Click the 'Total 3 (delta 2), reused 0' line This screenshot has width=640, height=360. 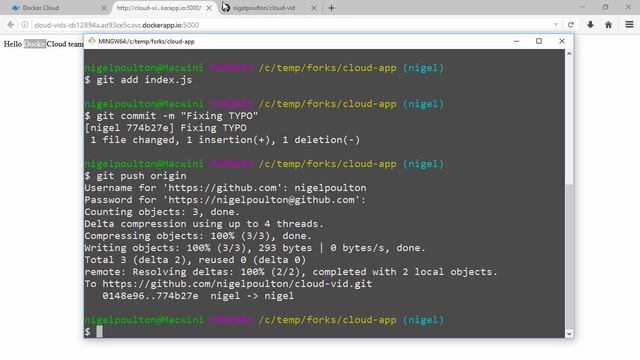[x=195, y=260]
